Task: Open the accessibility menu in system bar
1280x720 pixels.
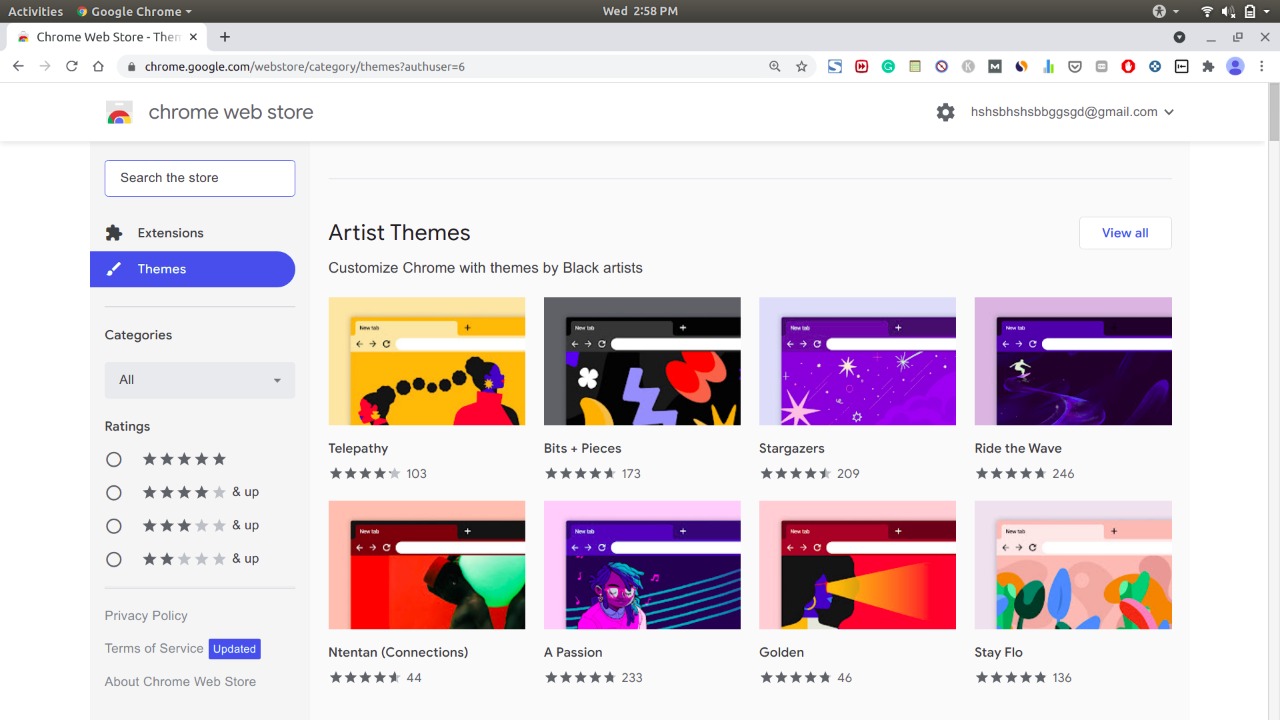Action: 1165,11
